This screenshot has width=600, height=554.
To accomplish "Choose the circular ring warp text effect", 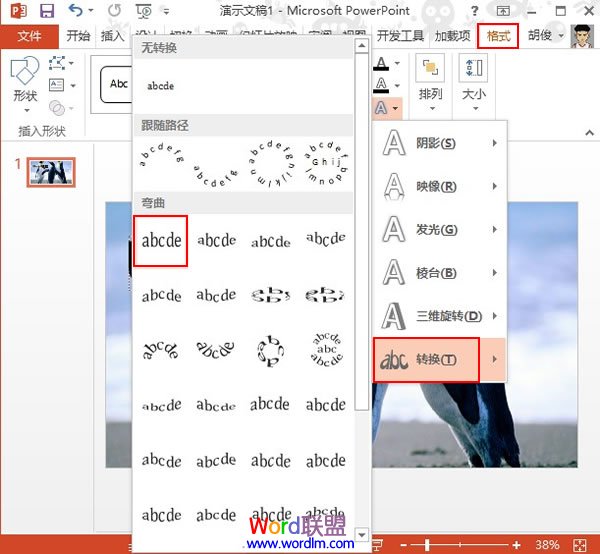I will 271,350.
